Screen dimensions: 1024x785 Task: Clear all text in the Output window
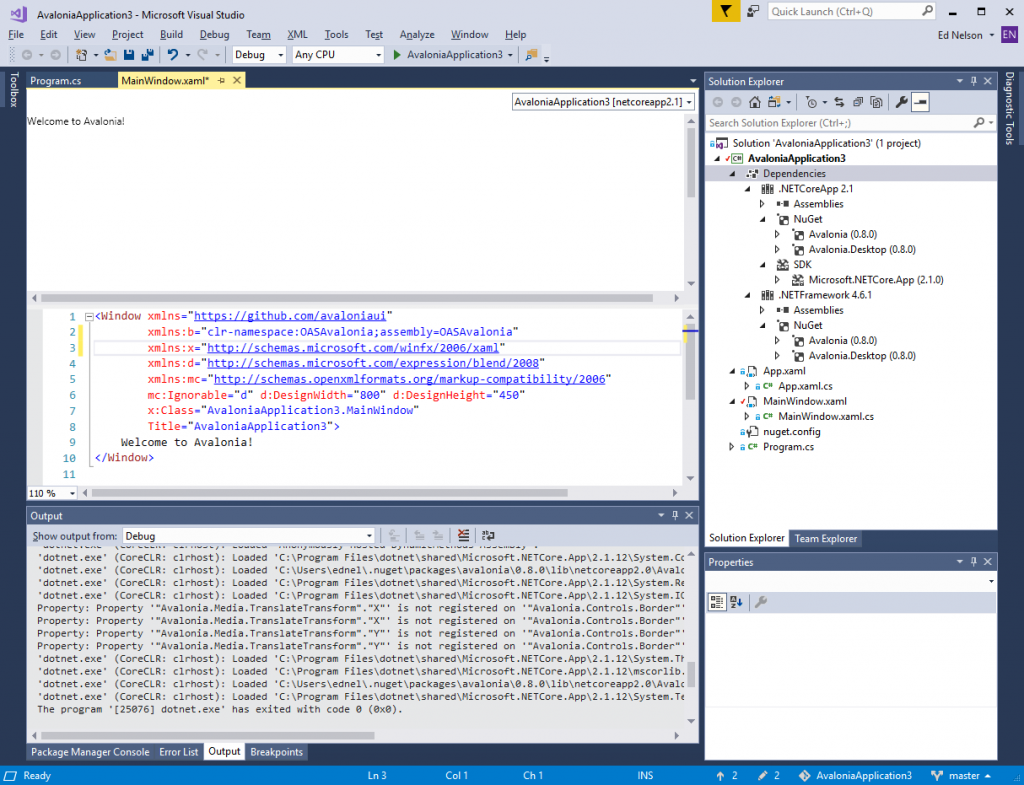(463, 536)
